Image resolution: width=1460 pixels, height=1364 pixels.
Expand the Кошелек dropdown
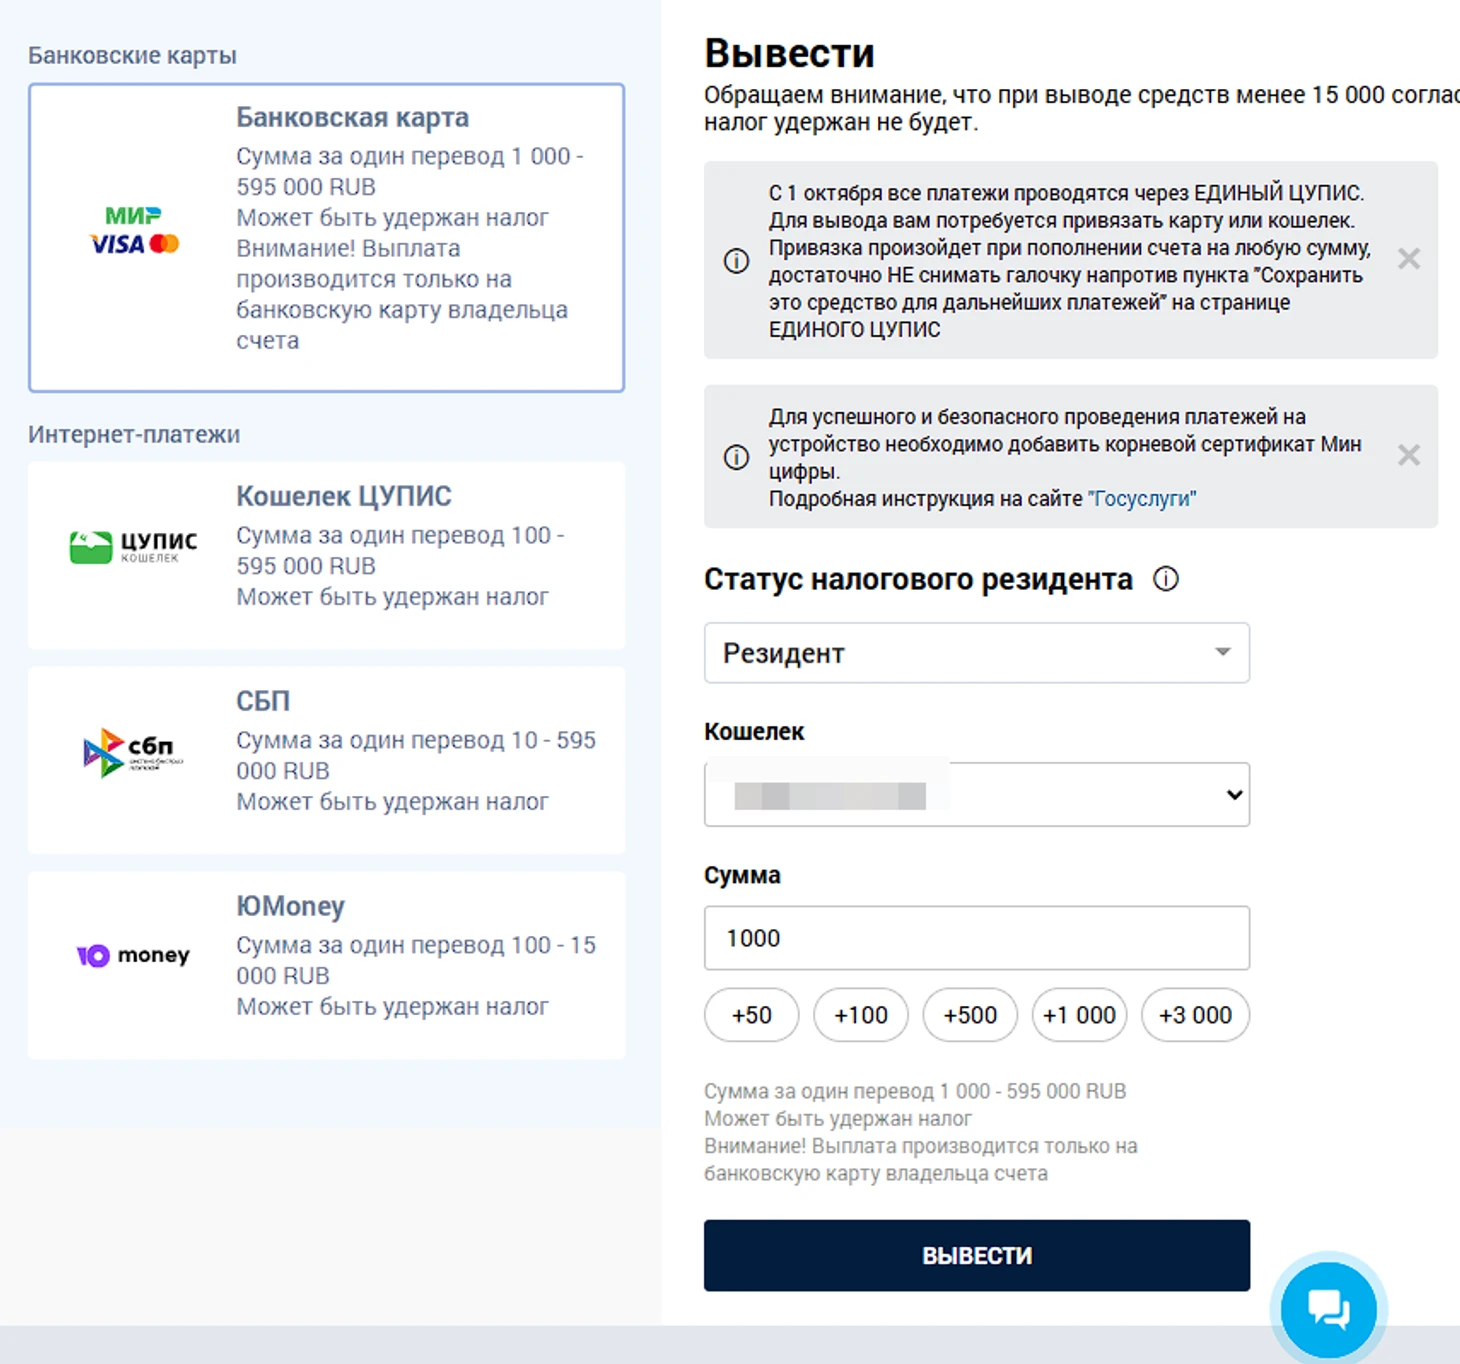point(977,795)
